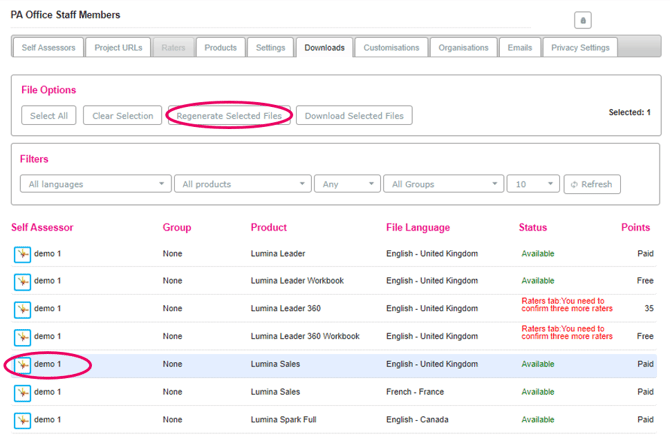Image resolution: width=670 pixels, height=443 pixels.
Task: Click the English Lumina Sales row icon
Action: pos(22,365)
